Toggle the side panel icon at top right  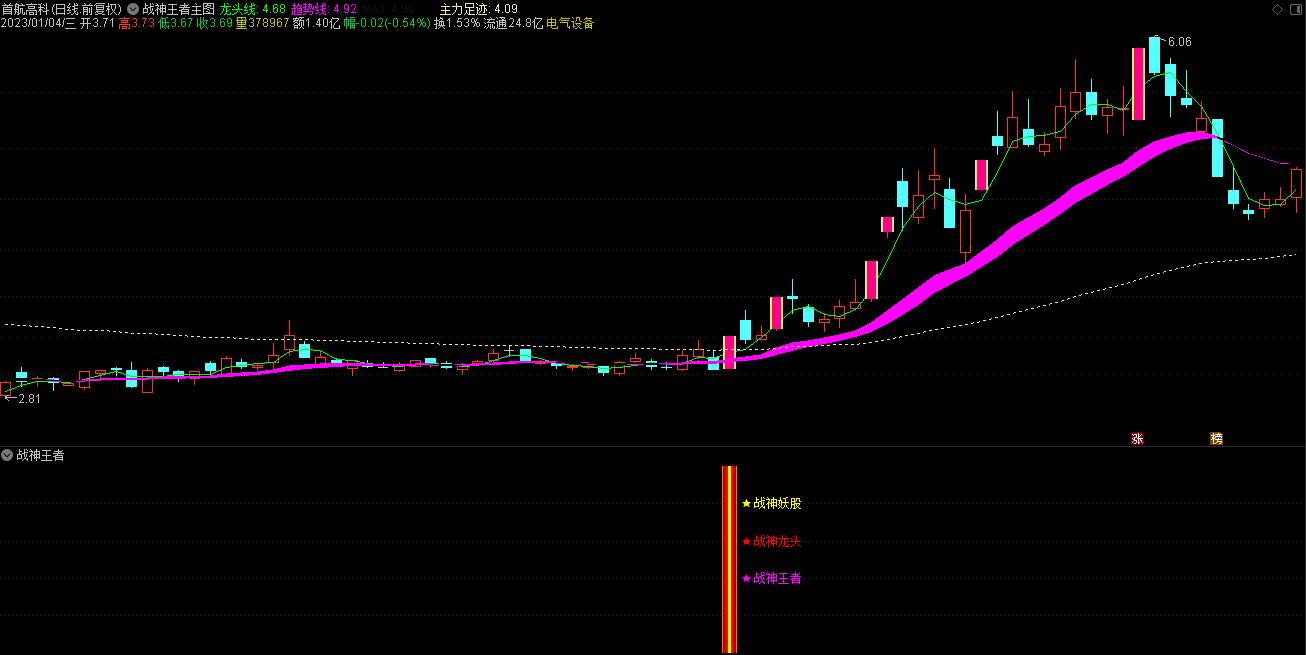pos(1295,9)
